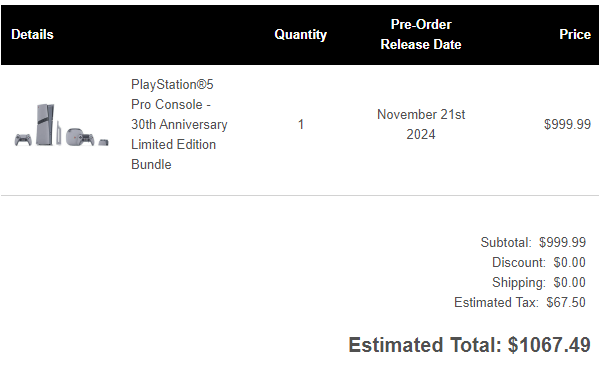Select the Shipping amount $0.00

570,282
